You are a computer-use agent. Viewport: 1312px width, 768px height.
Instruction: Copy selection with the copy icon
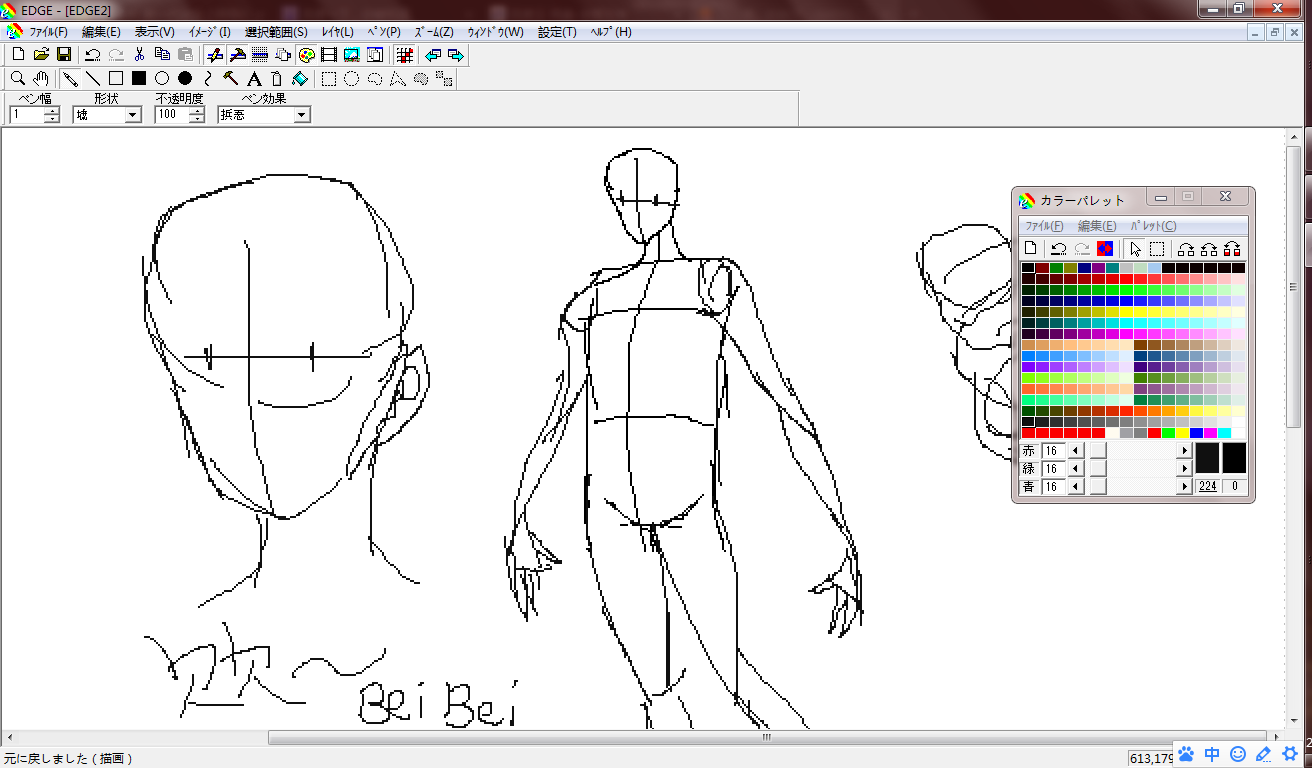point(162,54)
